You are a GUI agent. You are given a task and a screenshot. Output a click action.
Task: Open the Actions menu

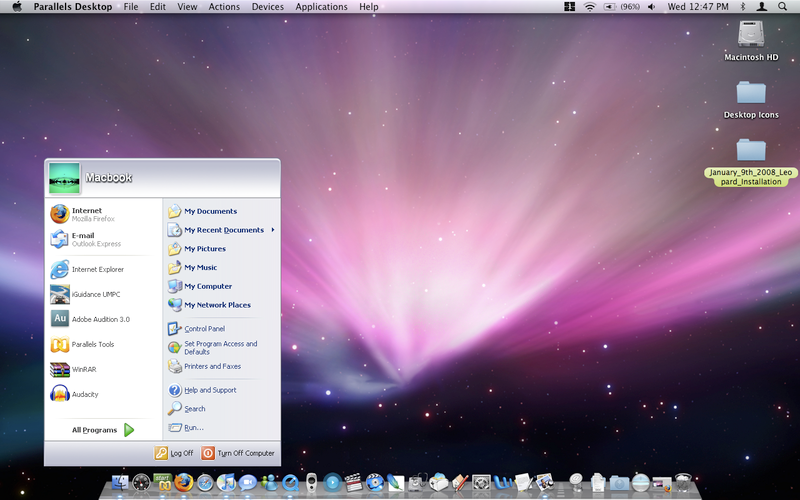coord(224,7)
